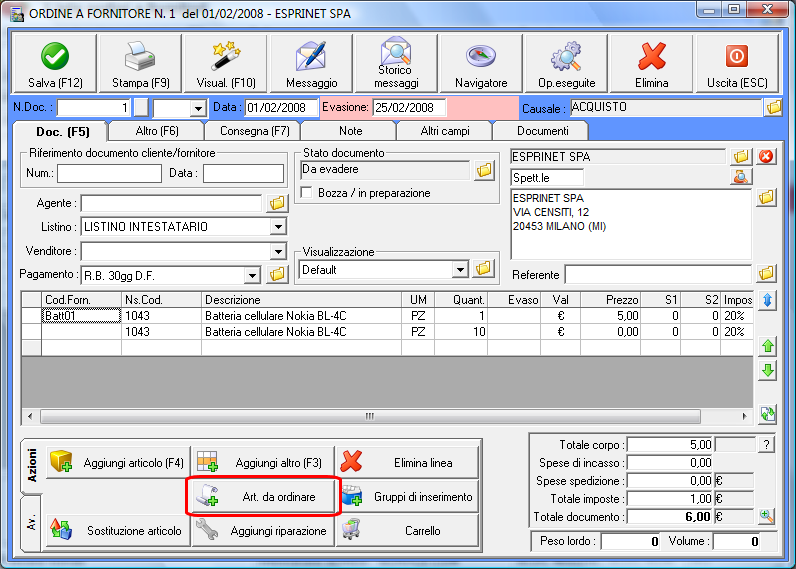Screen dimensions: 796x569
Task: Open the Altri campi tab
Action: tap(445, 131)
